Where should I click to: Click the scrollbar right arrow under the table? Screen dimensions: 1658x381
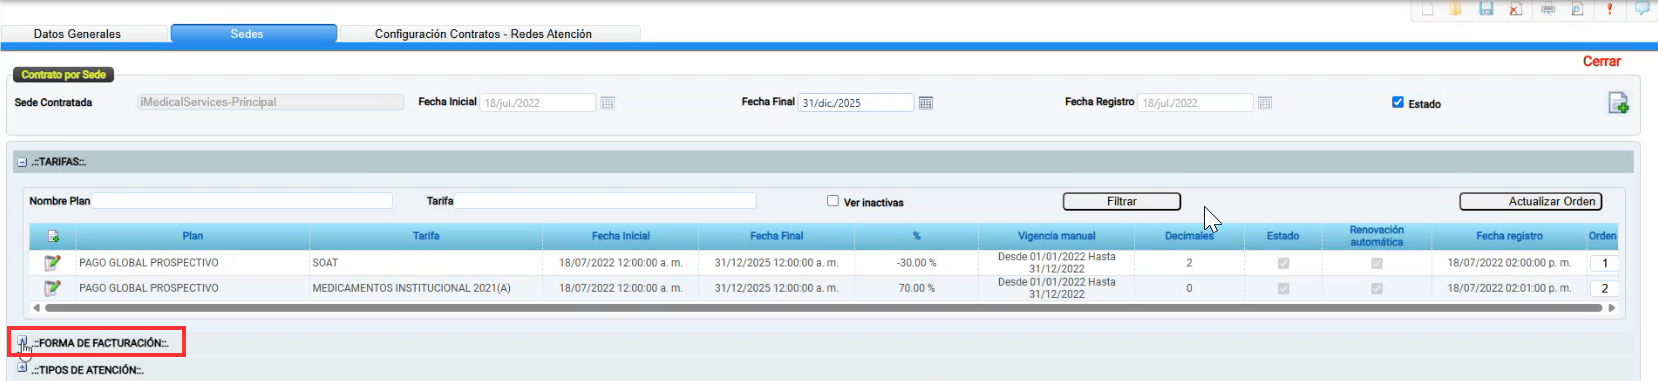click(x=1611, y=308)
